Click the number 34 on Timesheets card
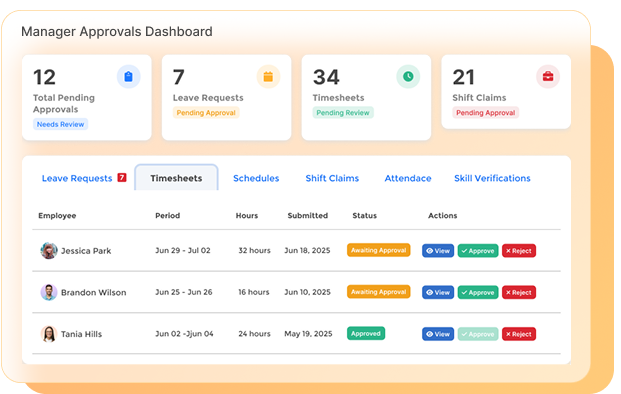Screen dimensions: 621x394 tap(326, 77)
